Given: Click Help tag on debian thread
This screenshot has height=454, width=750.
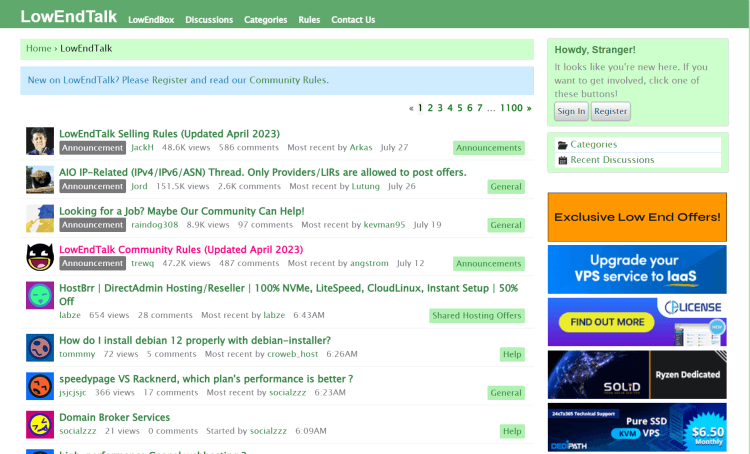Looking at the screenshot, I should [512, 354].
